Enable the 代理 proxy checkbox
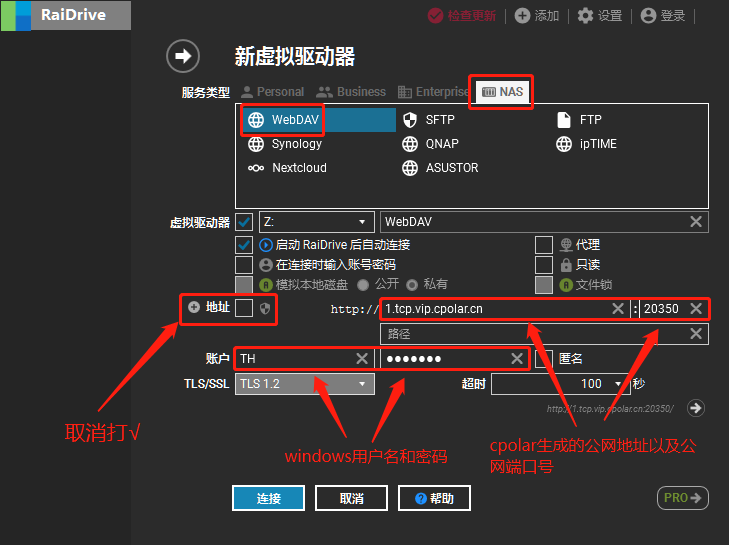 pos(543,245)
